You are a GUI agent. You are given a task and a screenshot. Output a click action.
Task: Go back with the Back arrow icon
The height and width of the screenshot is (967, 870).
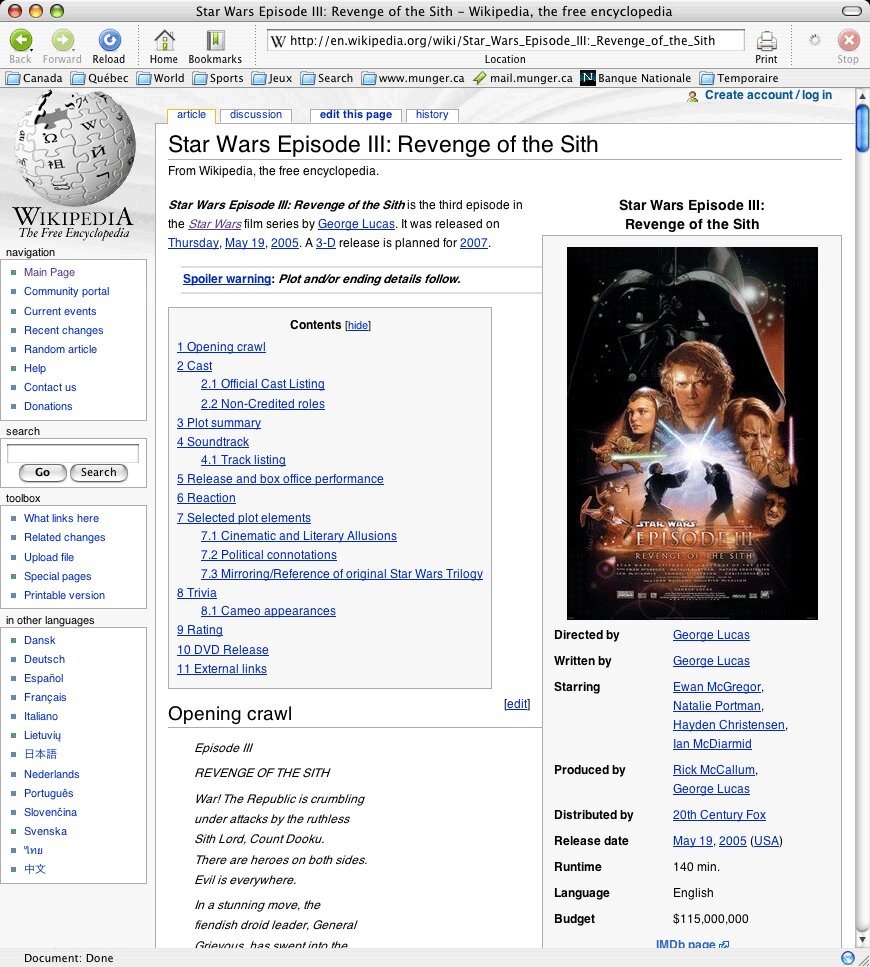(21, 41)
